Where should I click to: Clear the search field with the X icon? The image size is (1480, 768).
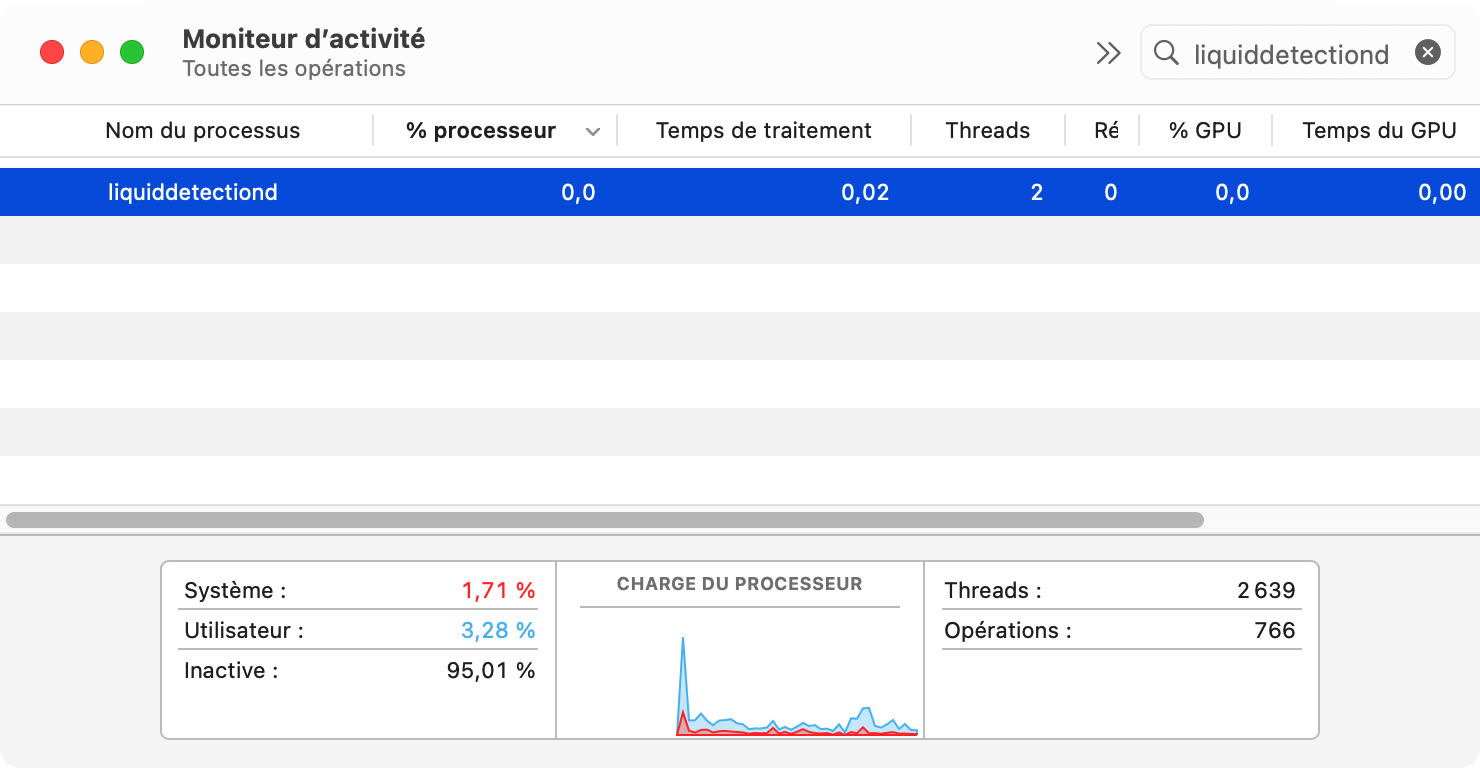pyautogui.click(x=1428, y=53)
